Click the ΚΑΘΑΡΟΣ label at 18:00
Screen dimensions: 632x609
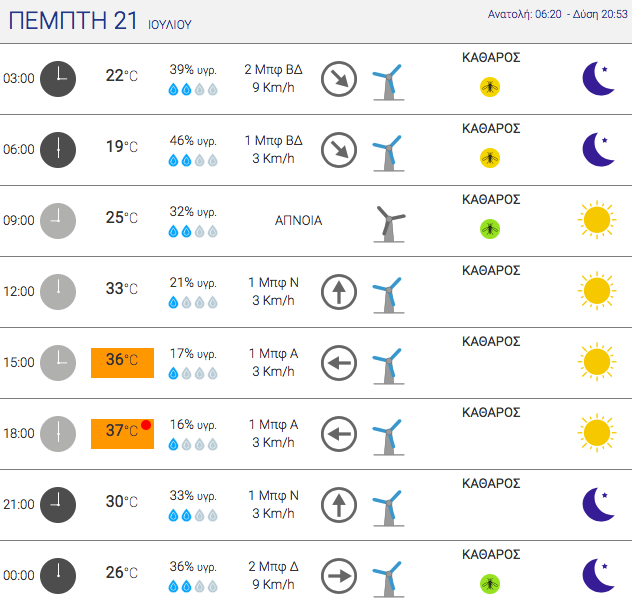[x=491, y=412]
